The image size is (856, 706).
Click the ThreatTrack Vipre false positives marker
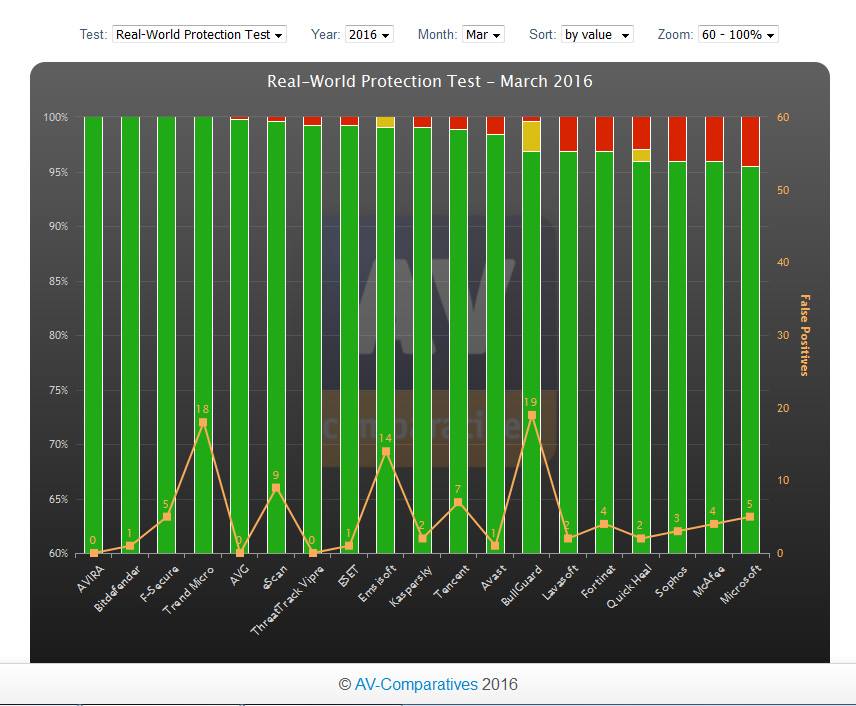pos(313,553)
